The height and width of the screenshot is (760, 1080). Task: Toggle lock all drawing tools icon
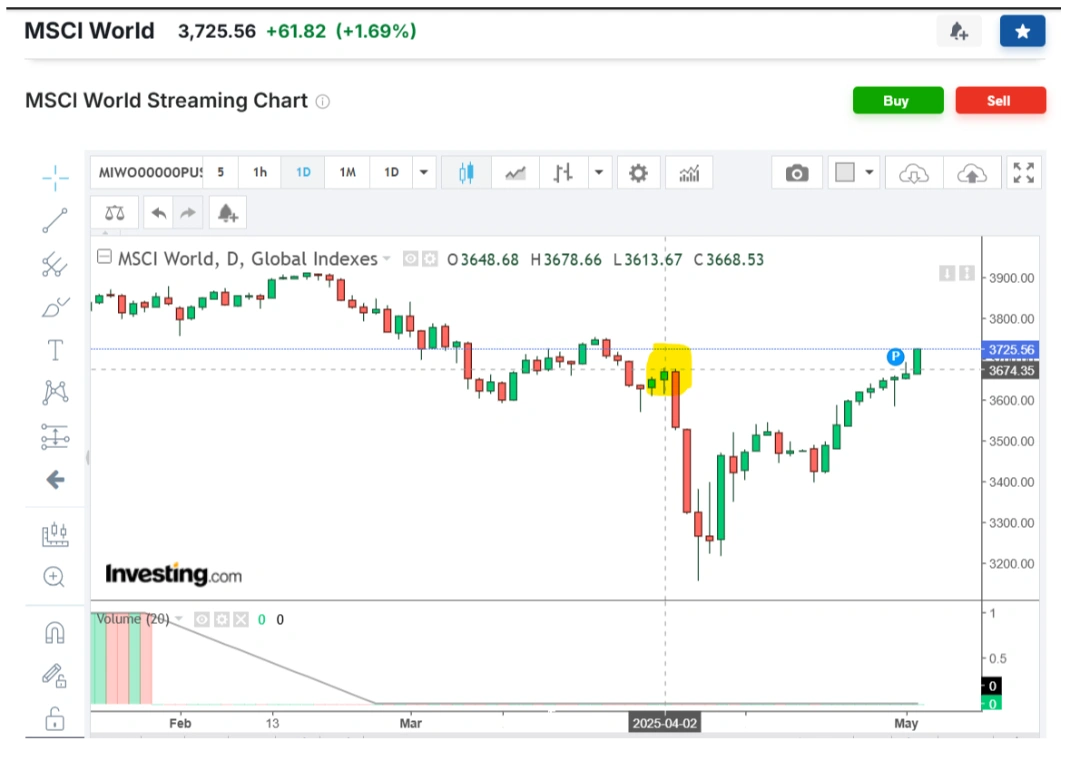click(x=55, y=719)
